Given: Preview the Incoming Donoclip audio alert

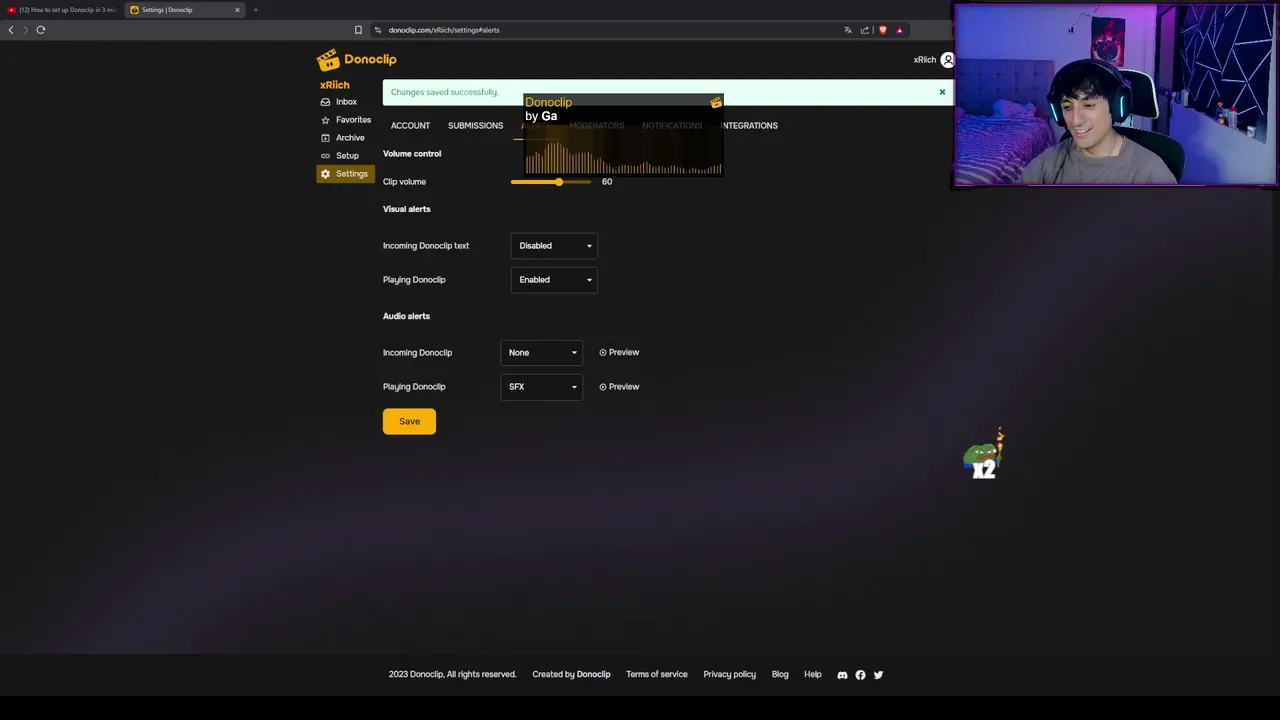Looking at the screenshot, I should (x=619, y=353).
